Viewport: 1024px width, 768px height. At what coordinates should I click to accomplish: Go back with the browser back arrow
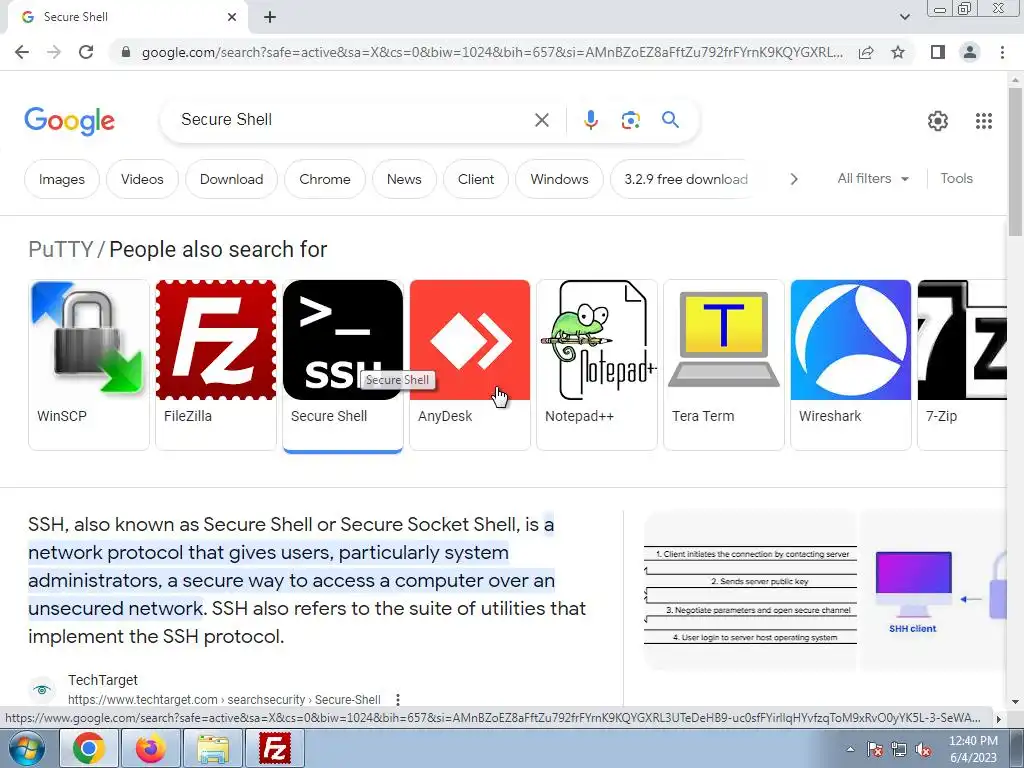[x=22, y=52]
